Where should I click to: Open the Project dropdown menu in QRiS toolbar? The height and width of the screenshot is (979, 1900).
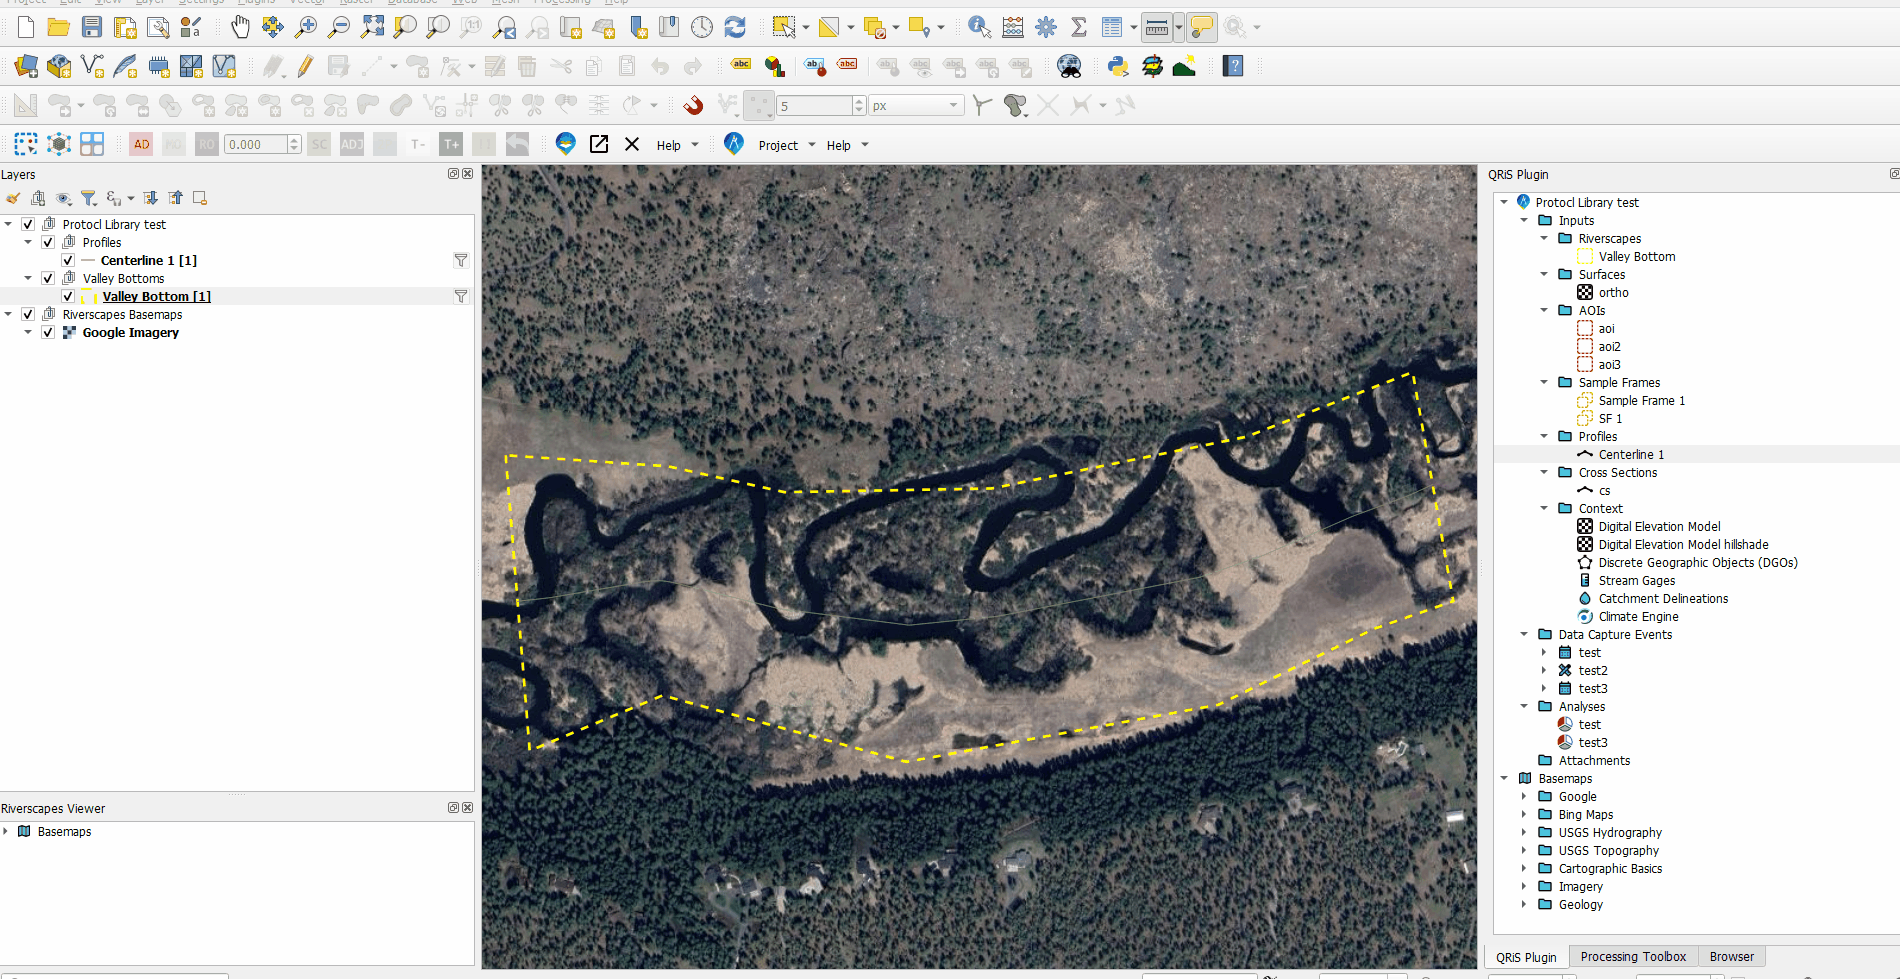787,145
